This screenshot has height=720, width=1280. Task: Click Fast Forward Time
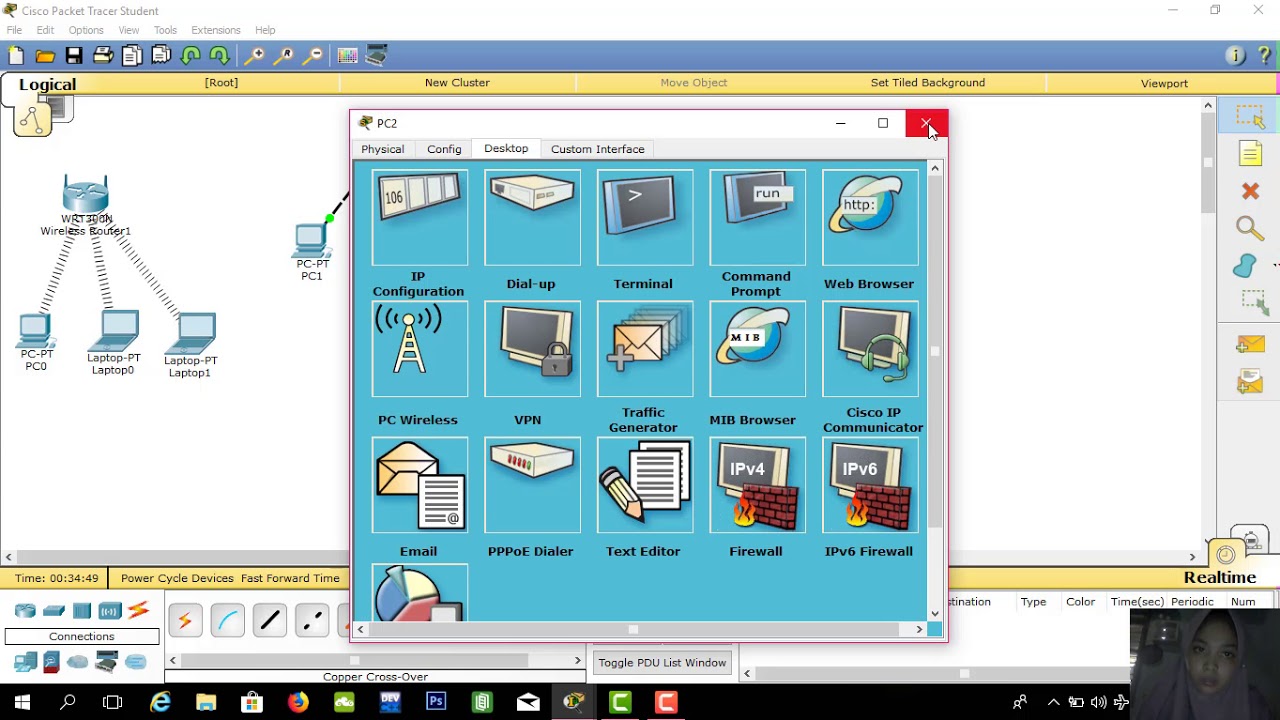(x=291, y=578)
